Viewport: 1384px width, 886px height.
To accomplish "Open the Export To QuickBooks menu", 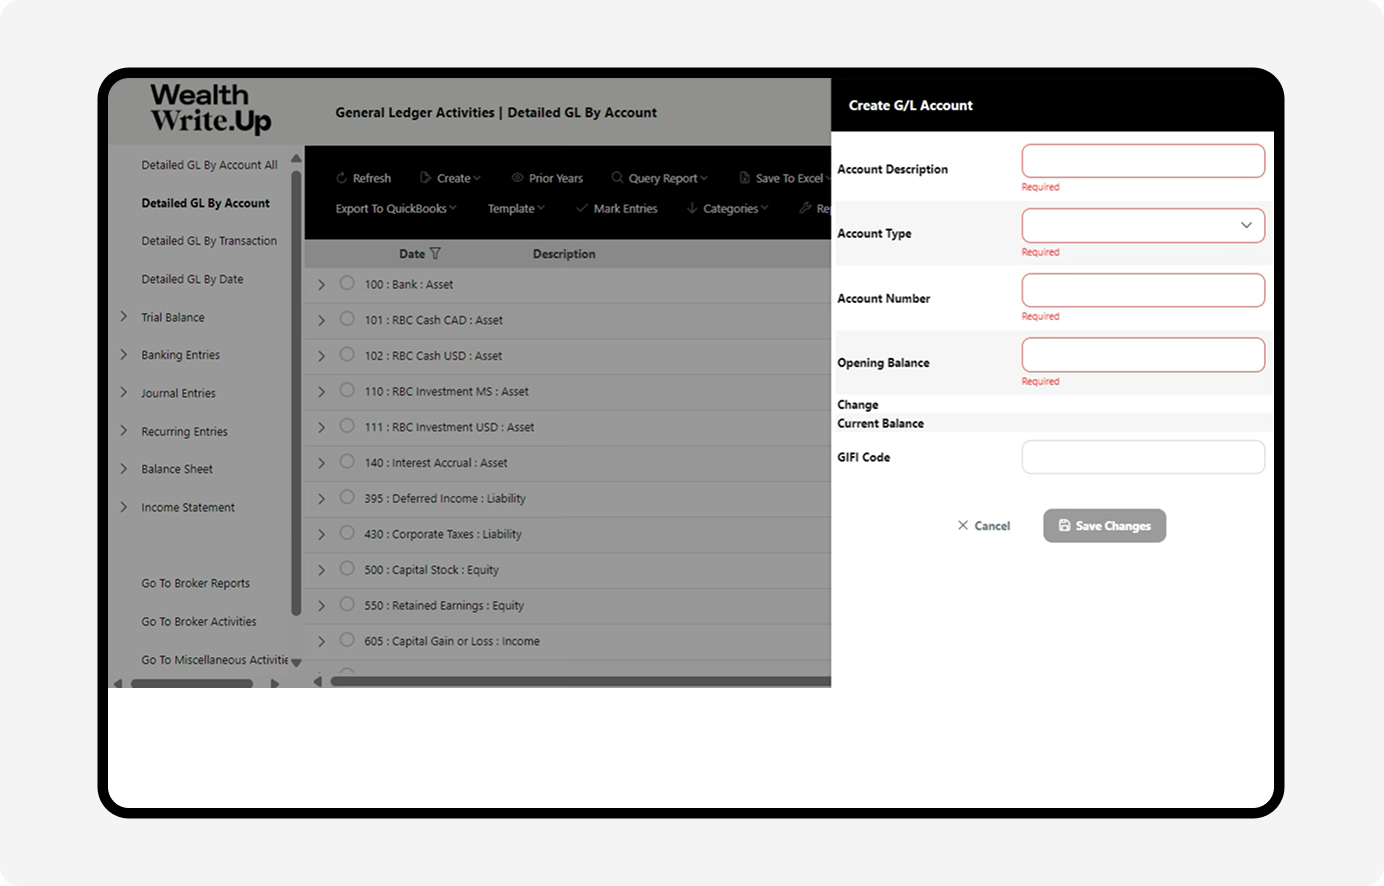I will pyautogui.click(x=395, y=208).
